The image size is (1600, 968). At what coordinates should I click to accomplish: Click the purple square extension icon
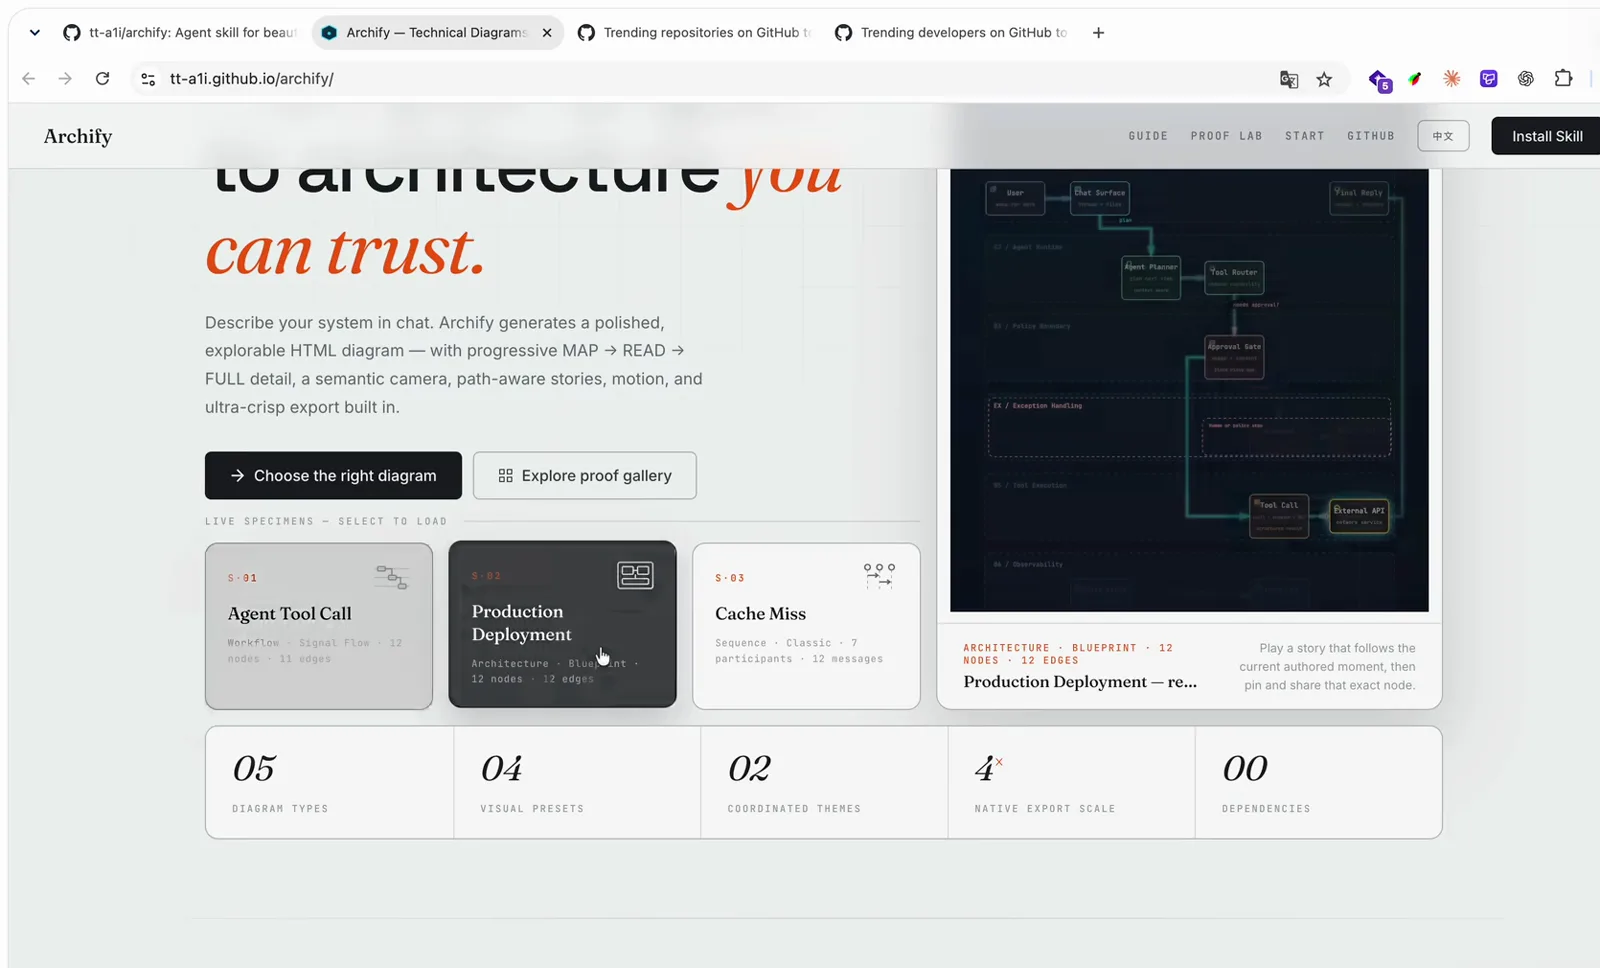point(1489,78)
